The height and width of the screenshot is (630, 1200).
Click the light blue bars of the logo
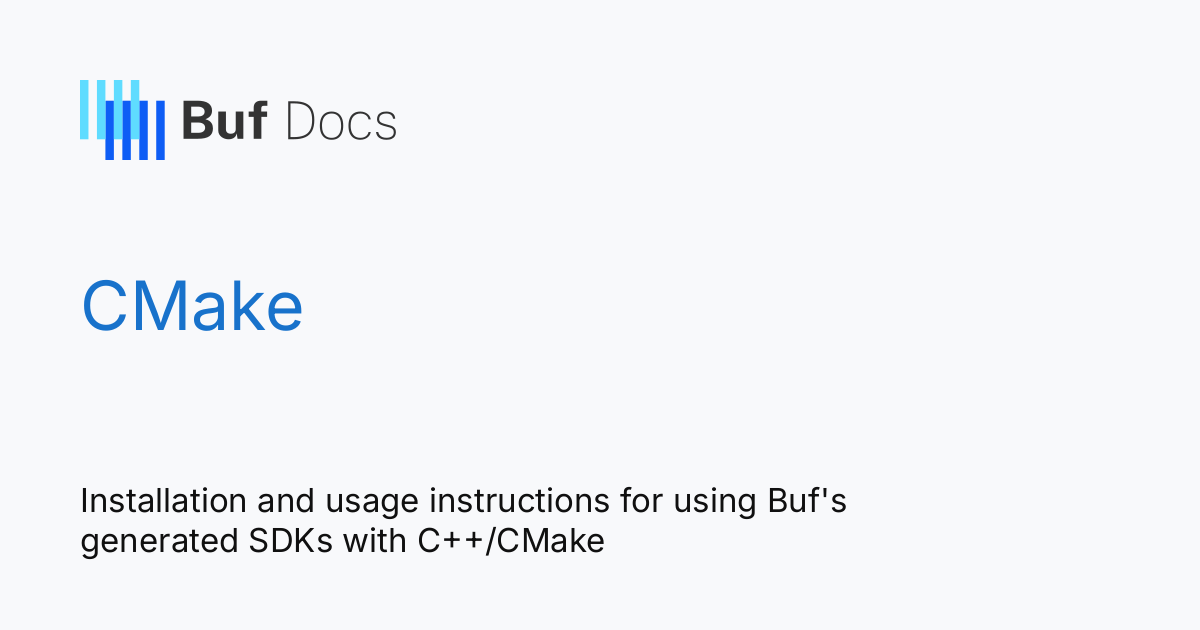110,109
